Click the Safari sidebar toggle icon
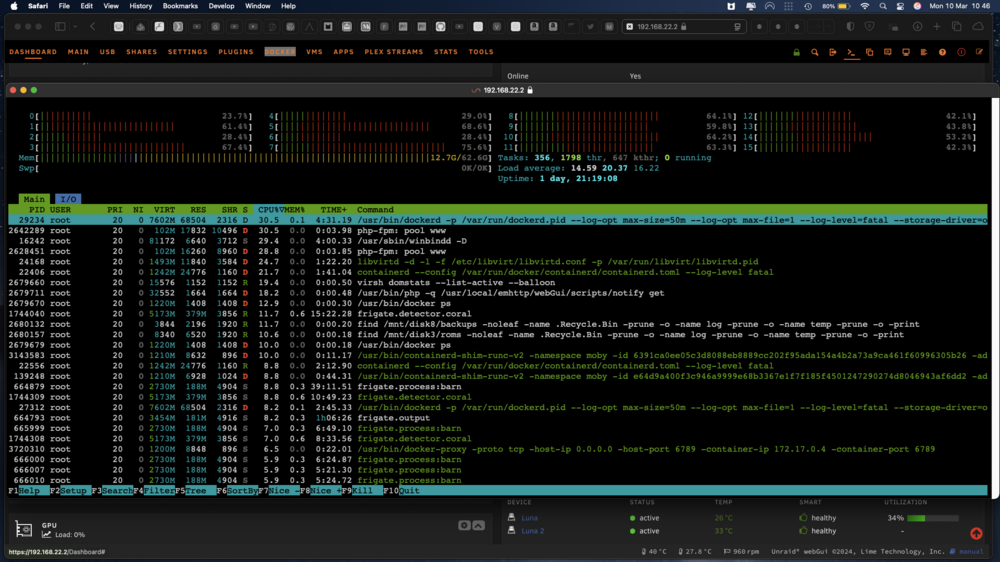The image size is (1000, 562). click(x=60, y=27)
